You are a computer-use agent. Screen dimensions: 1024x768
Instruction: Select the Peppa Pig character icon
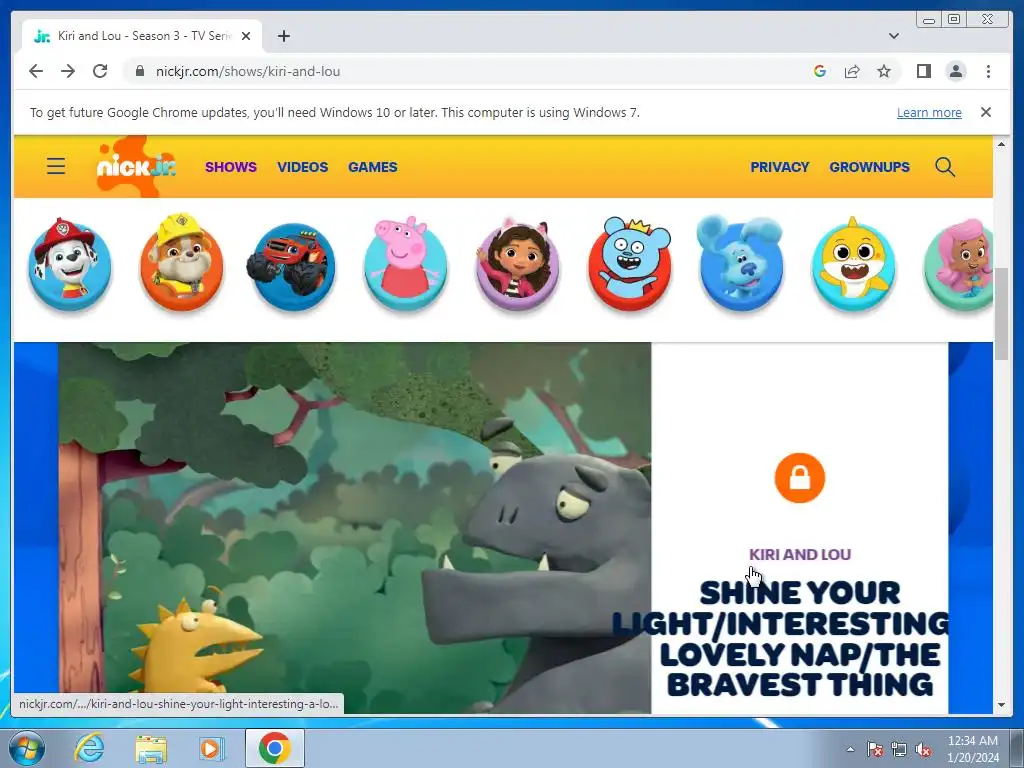pyautogui.click(x=405, y=264)
